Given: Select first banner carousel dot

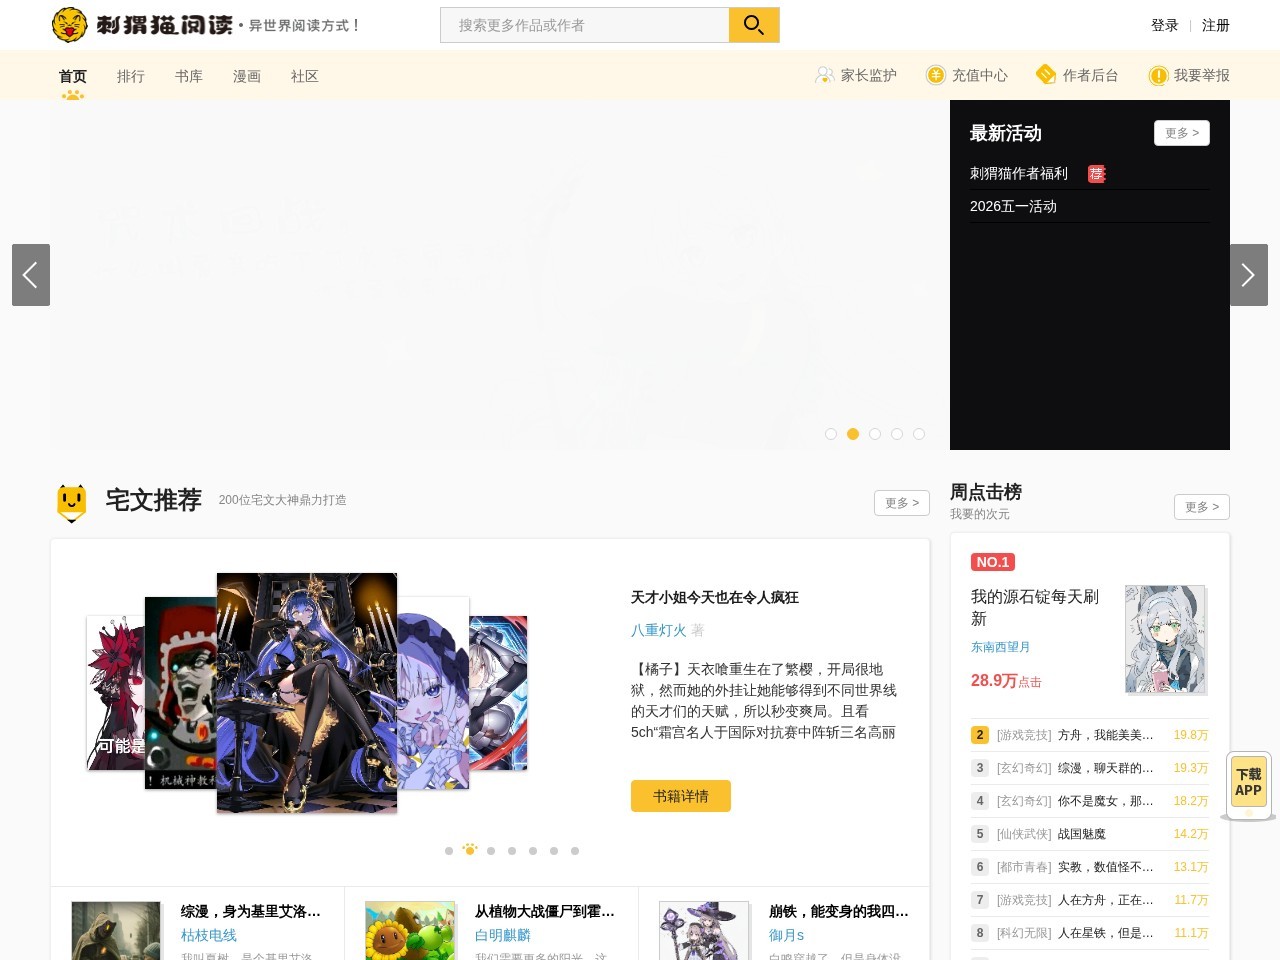Looking at the screenshot, I should coord(831,434).
